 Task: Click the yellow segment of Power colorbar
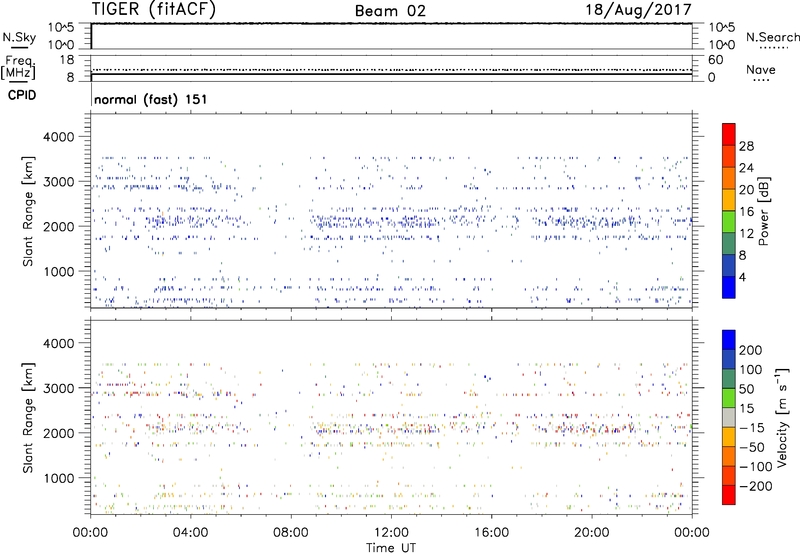click(729, 200)
